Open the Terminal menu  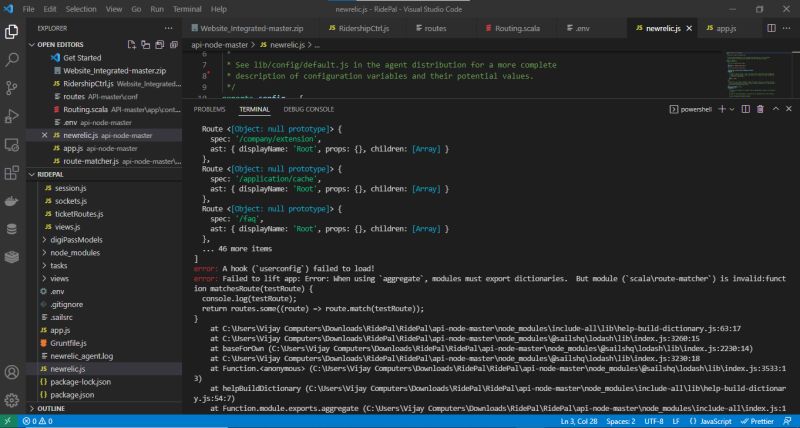[x=187, y=9]
